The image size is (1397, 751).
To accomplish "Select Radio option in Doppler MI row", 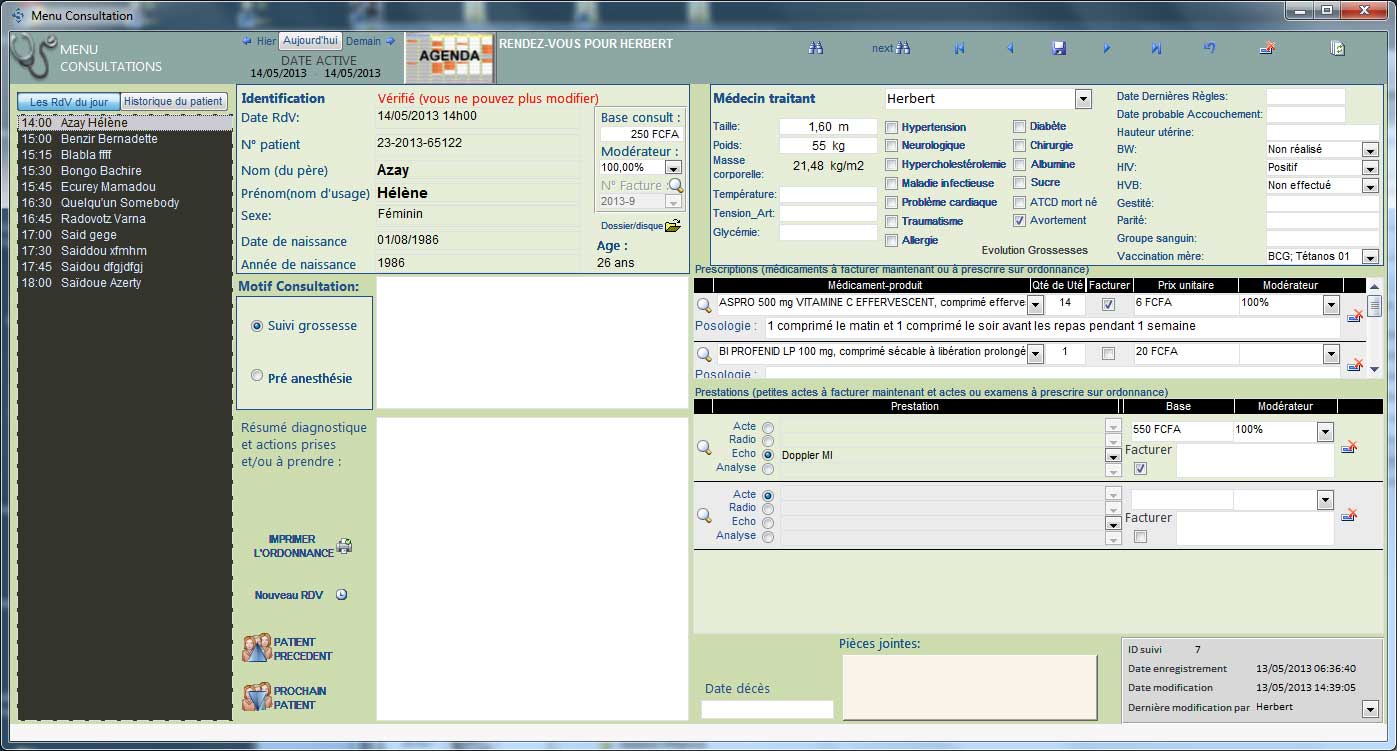I will [768, 441].
